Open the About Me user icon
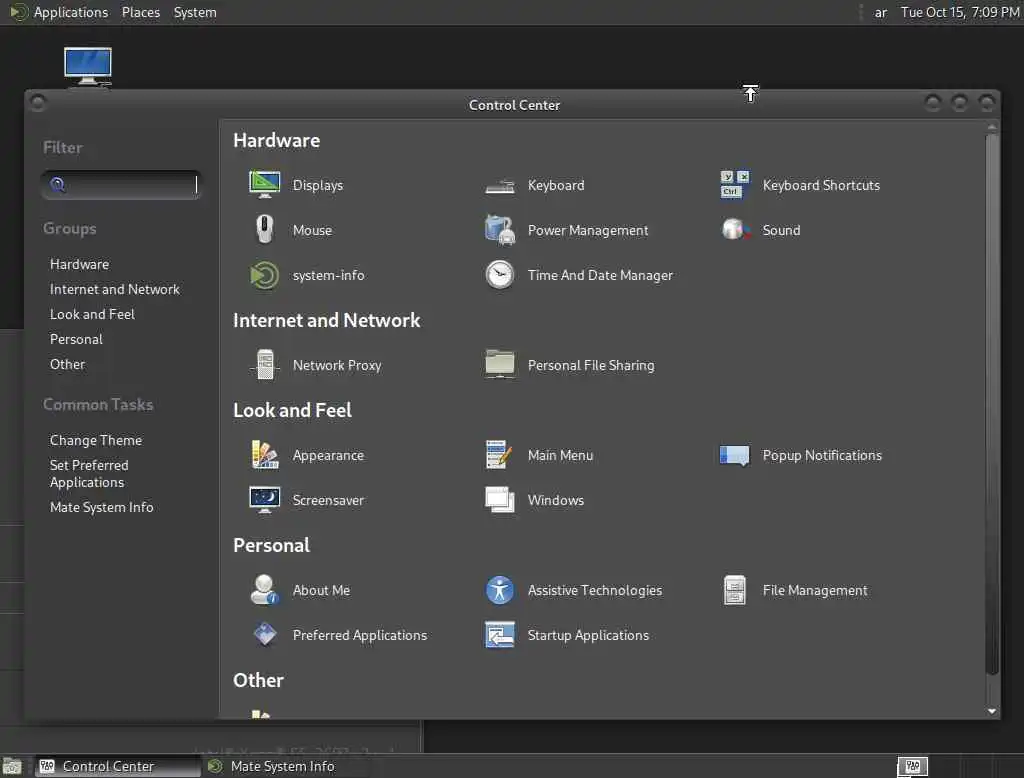The height and width of the screenshot is (778, 1024). click(x=264, y=589)
